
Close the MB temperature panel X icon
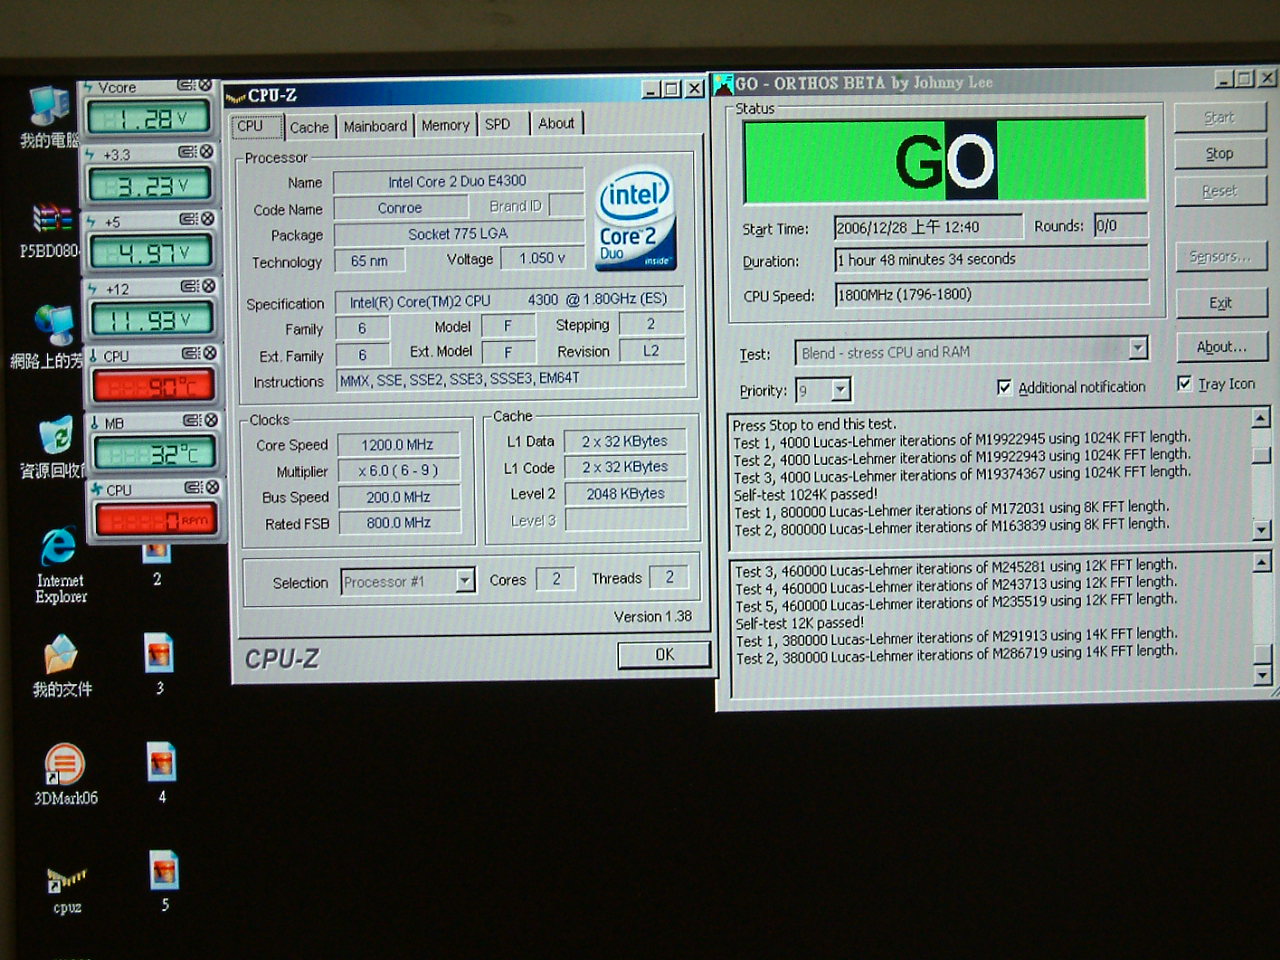click(210, 421)
